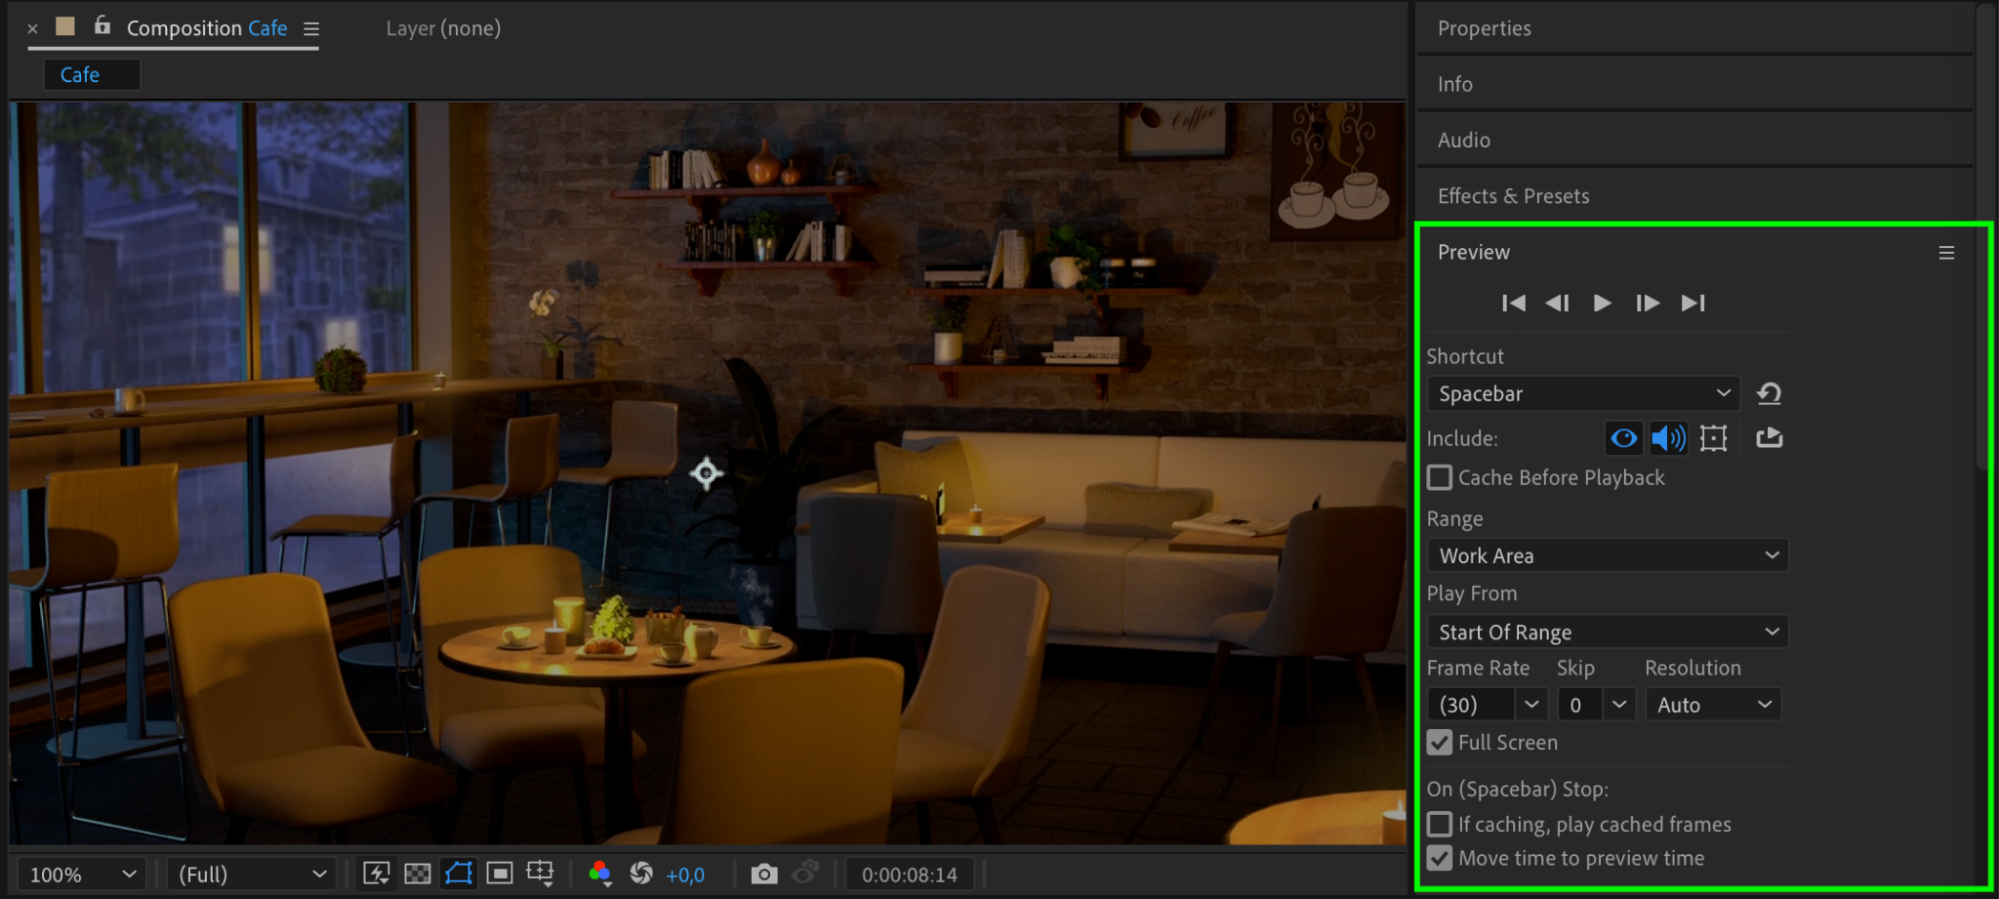
Task: Uncheck the Full Screen option
Action: click(1440, 743)
